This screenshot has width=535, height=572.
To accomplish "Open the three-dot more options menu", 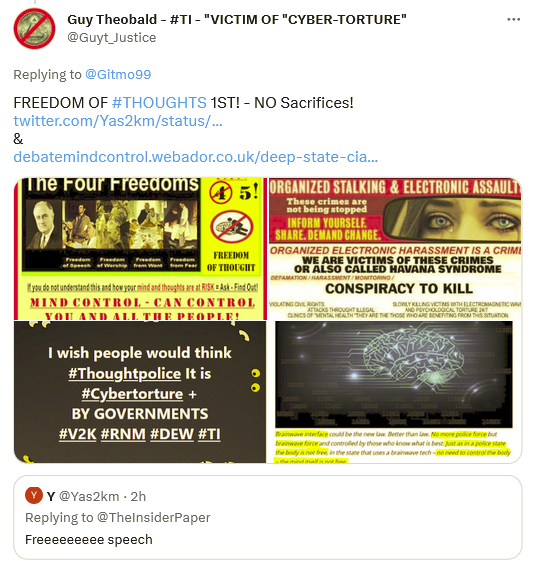I will (513, 19).
